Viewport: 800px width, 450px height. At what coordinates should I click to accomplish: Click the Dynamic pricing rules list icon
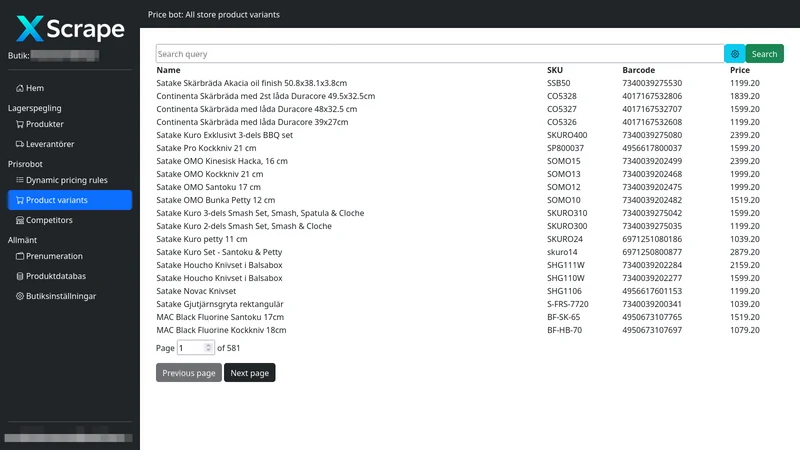[20, 180]
